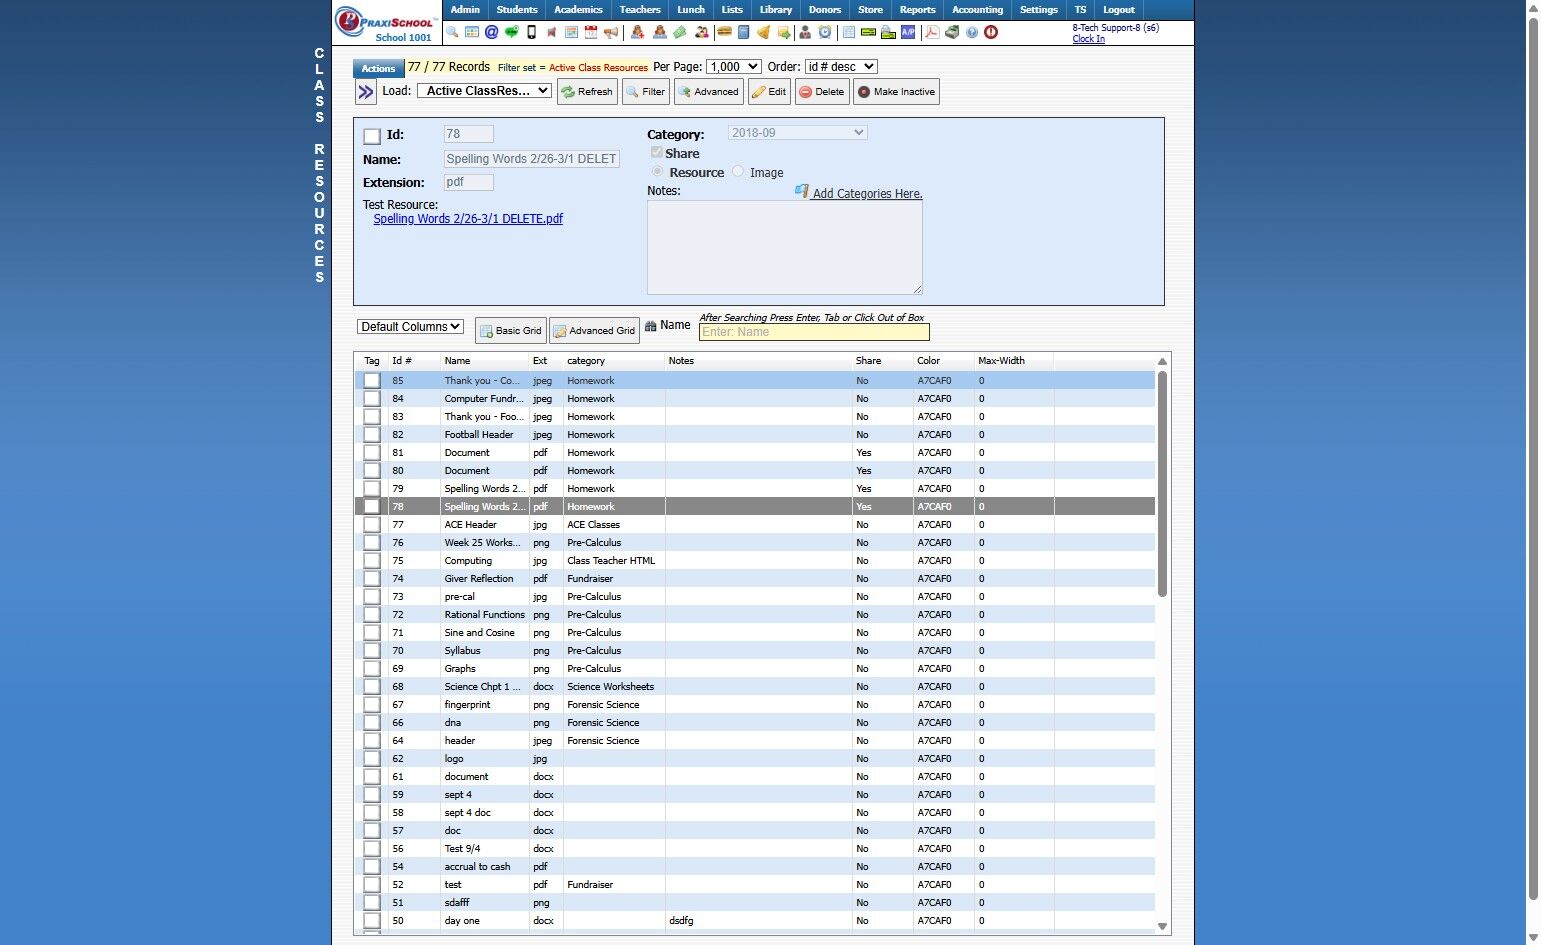Tag the row with Id 85

pyautogui.click(x=372, y=381)
